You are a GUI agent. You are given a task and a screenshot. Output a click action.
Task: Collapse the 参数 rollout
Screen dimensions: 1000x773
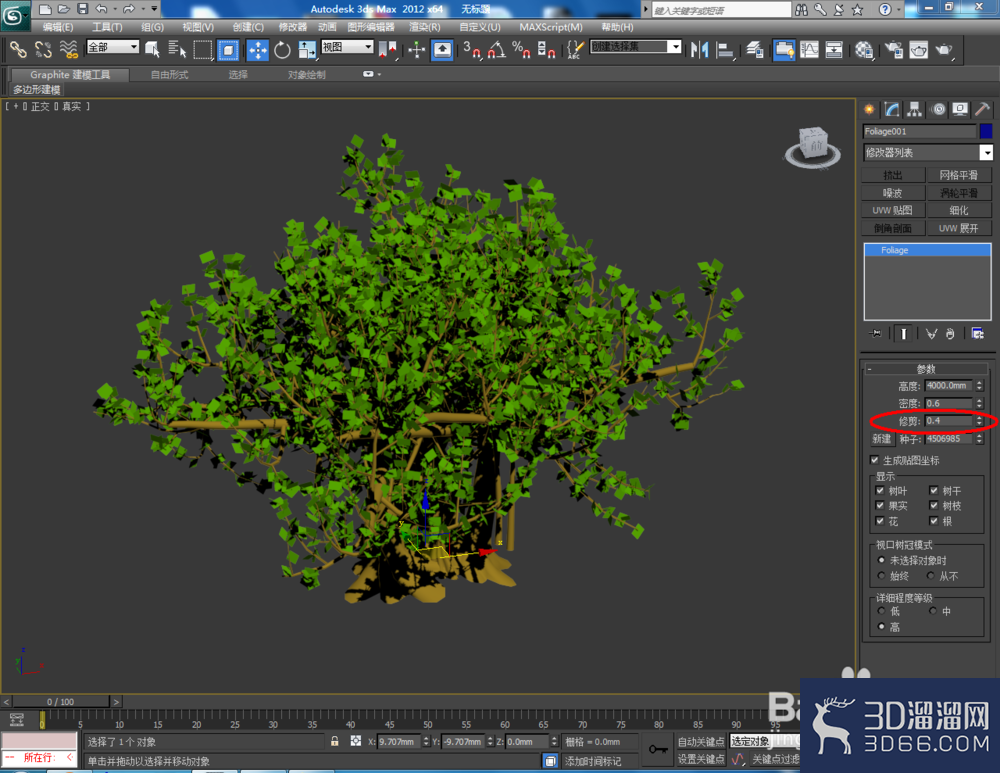[926, 369]
